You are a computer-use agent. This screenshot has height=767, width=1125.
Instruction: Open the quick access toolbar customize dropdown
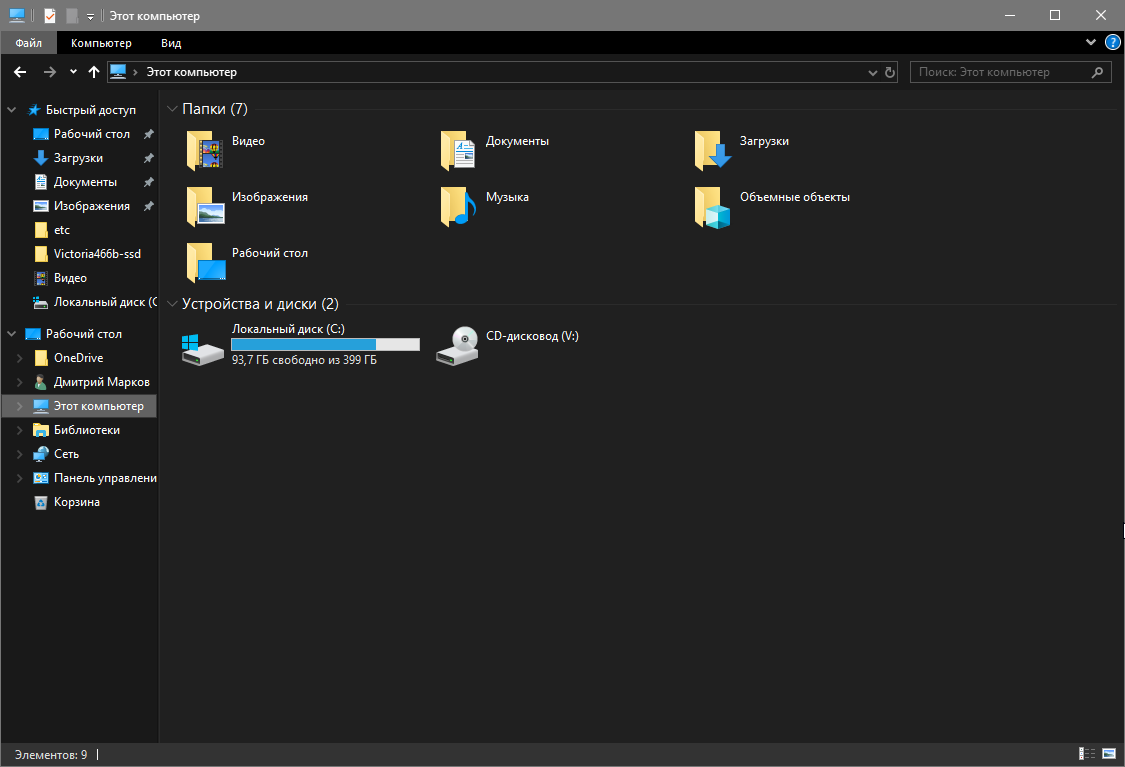click(90, 16)
